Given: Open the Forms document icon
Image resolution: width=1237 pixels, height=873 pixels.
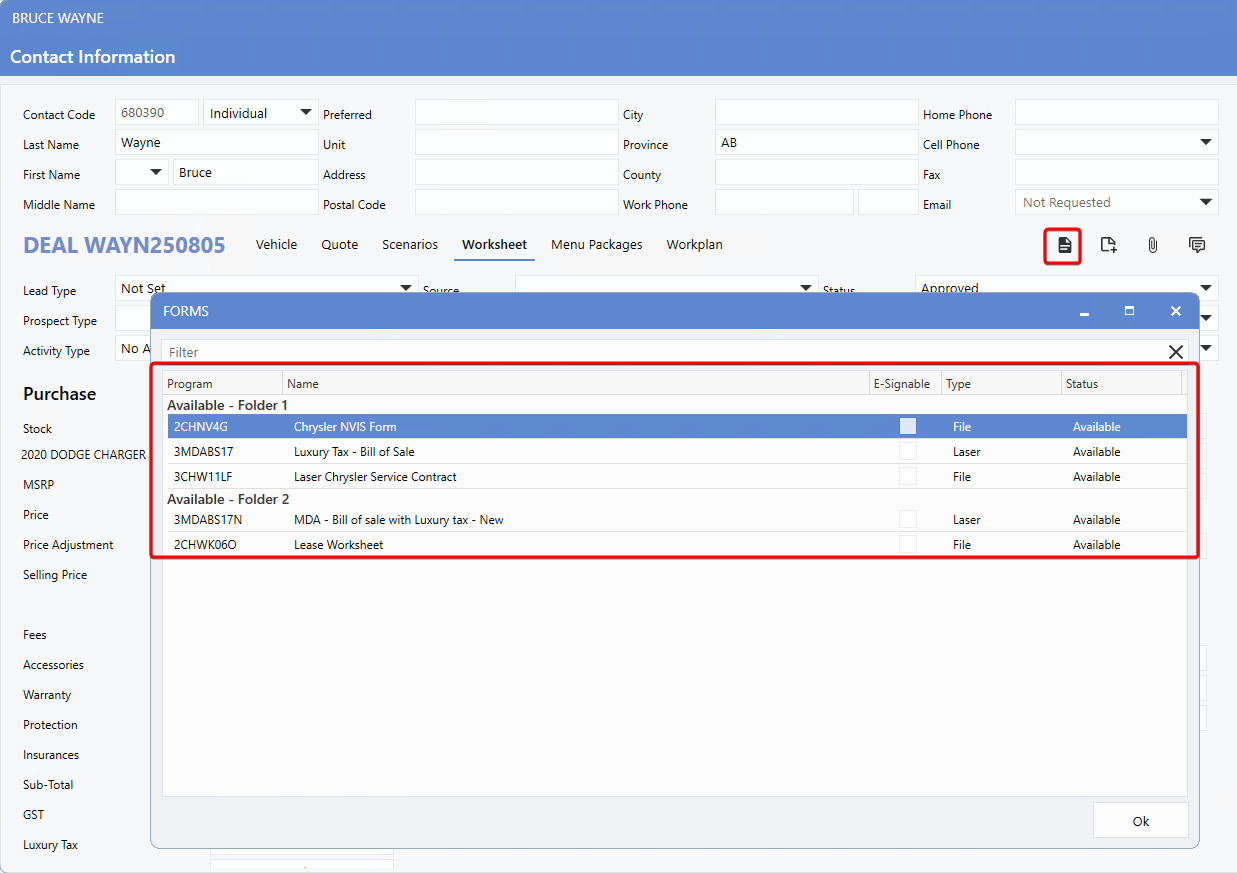Looking at the screenshot, I should click(1064, 245).
